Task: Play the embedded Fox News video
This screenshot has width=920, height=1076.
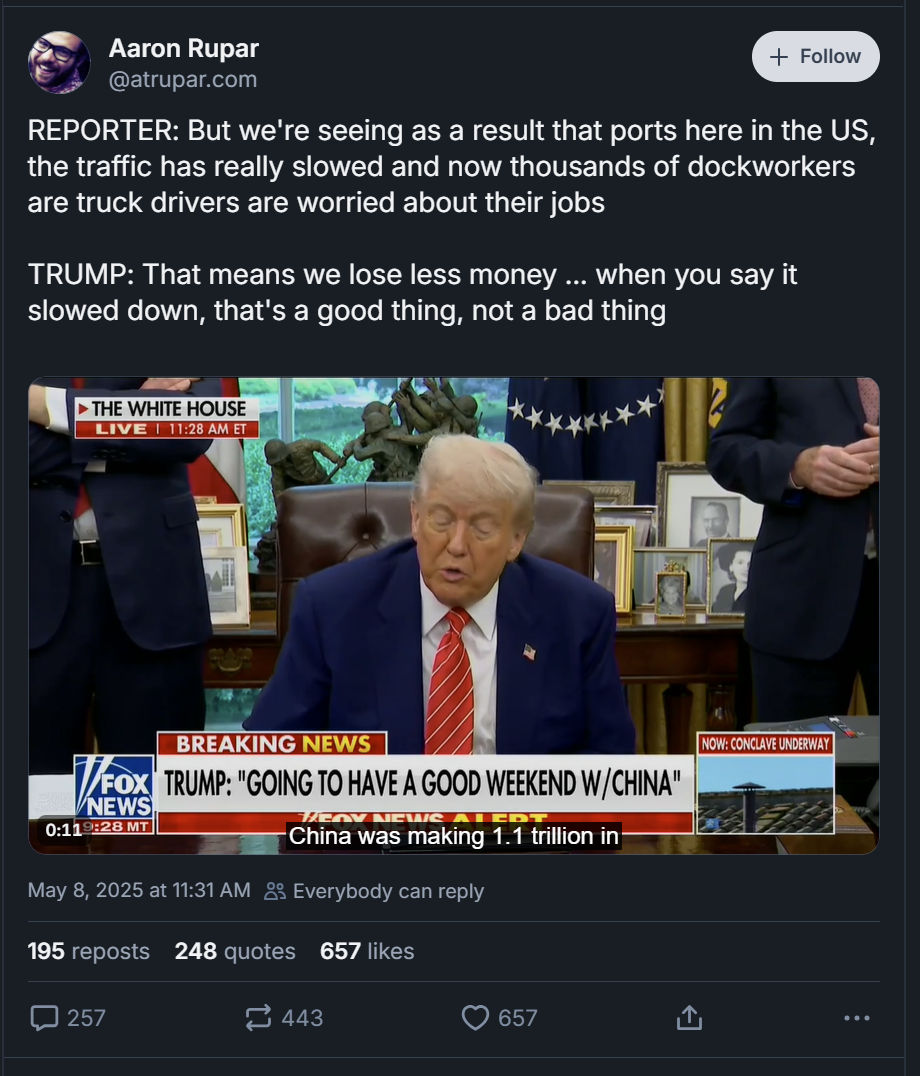Action: [x=453, y=616]
